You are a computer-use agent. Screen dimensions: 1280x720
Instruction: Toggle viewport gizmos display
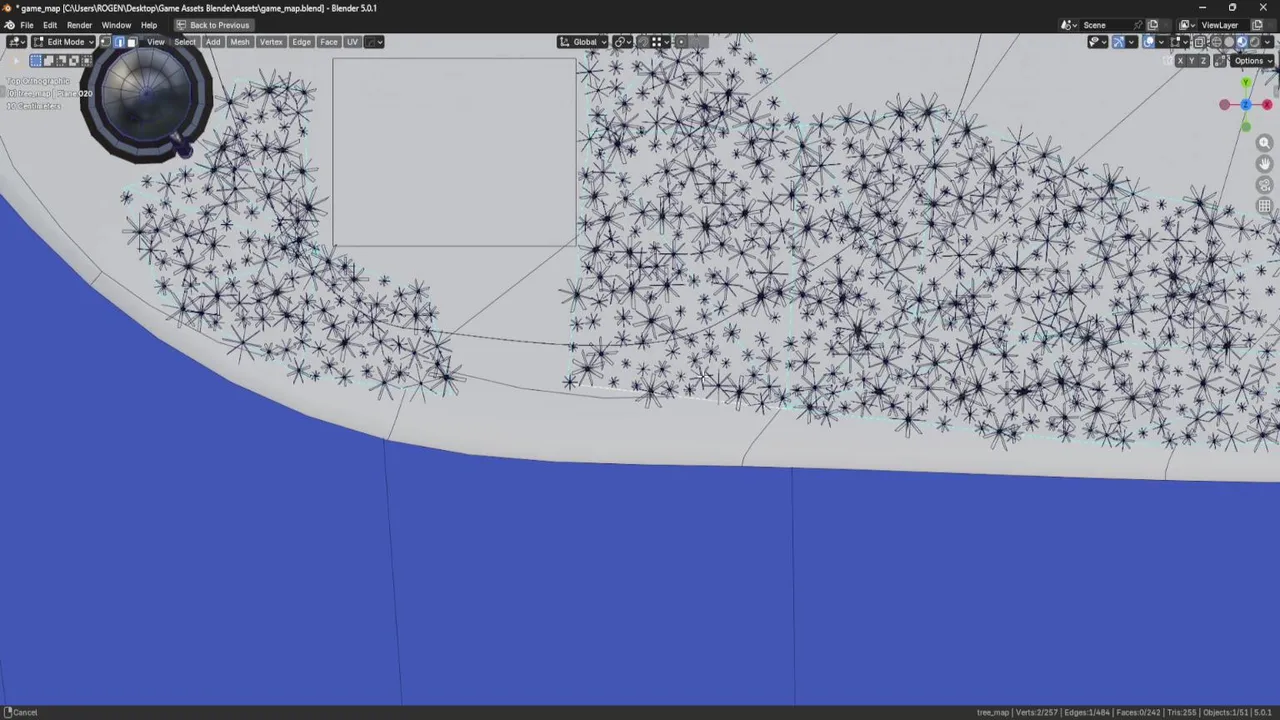1118,42
